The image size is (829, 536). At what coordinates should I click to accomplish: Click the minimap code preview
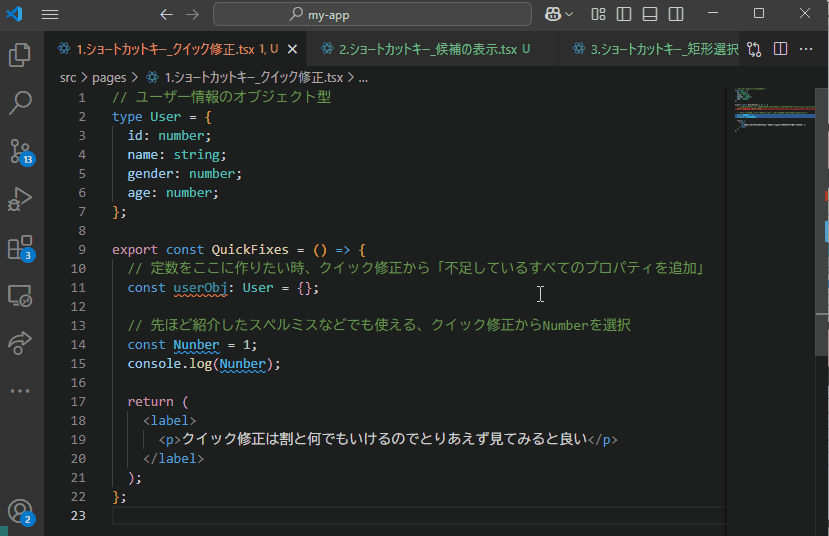tap(773, 110)
